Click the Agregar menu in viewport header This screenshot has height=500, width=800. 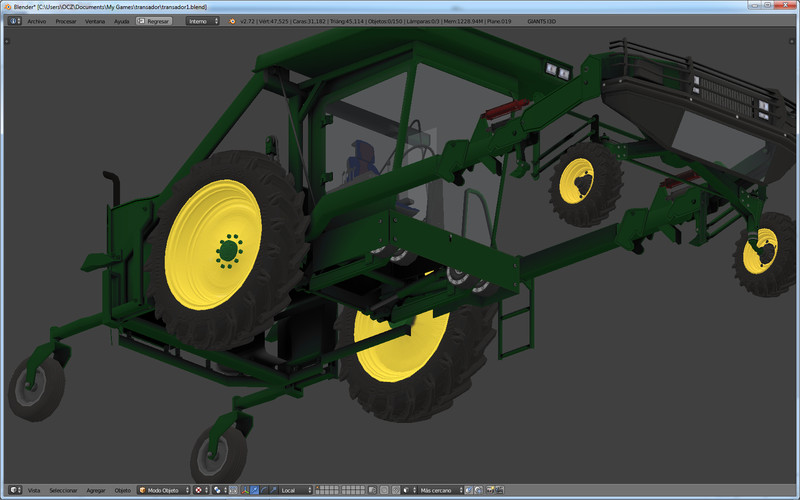click(96, 490)
